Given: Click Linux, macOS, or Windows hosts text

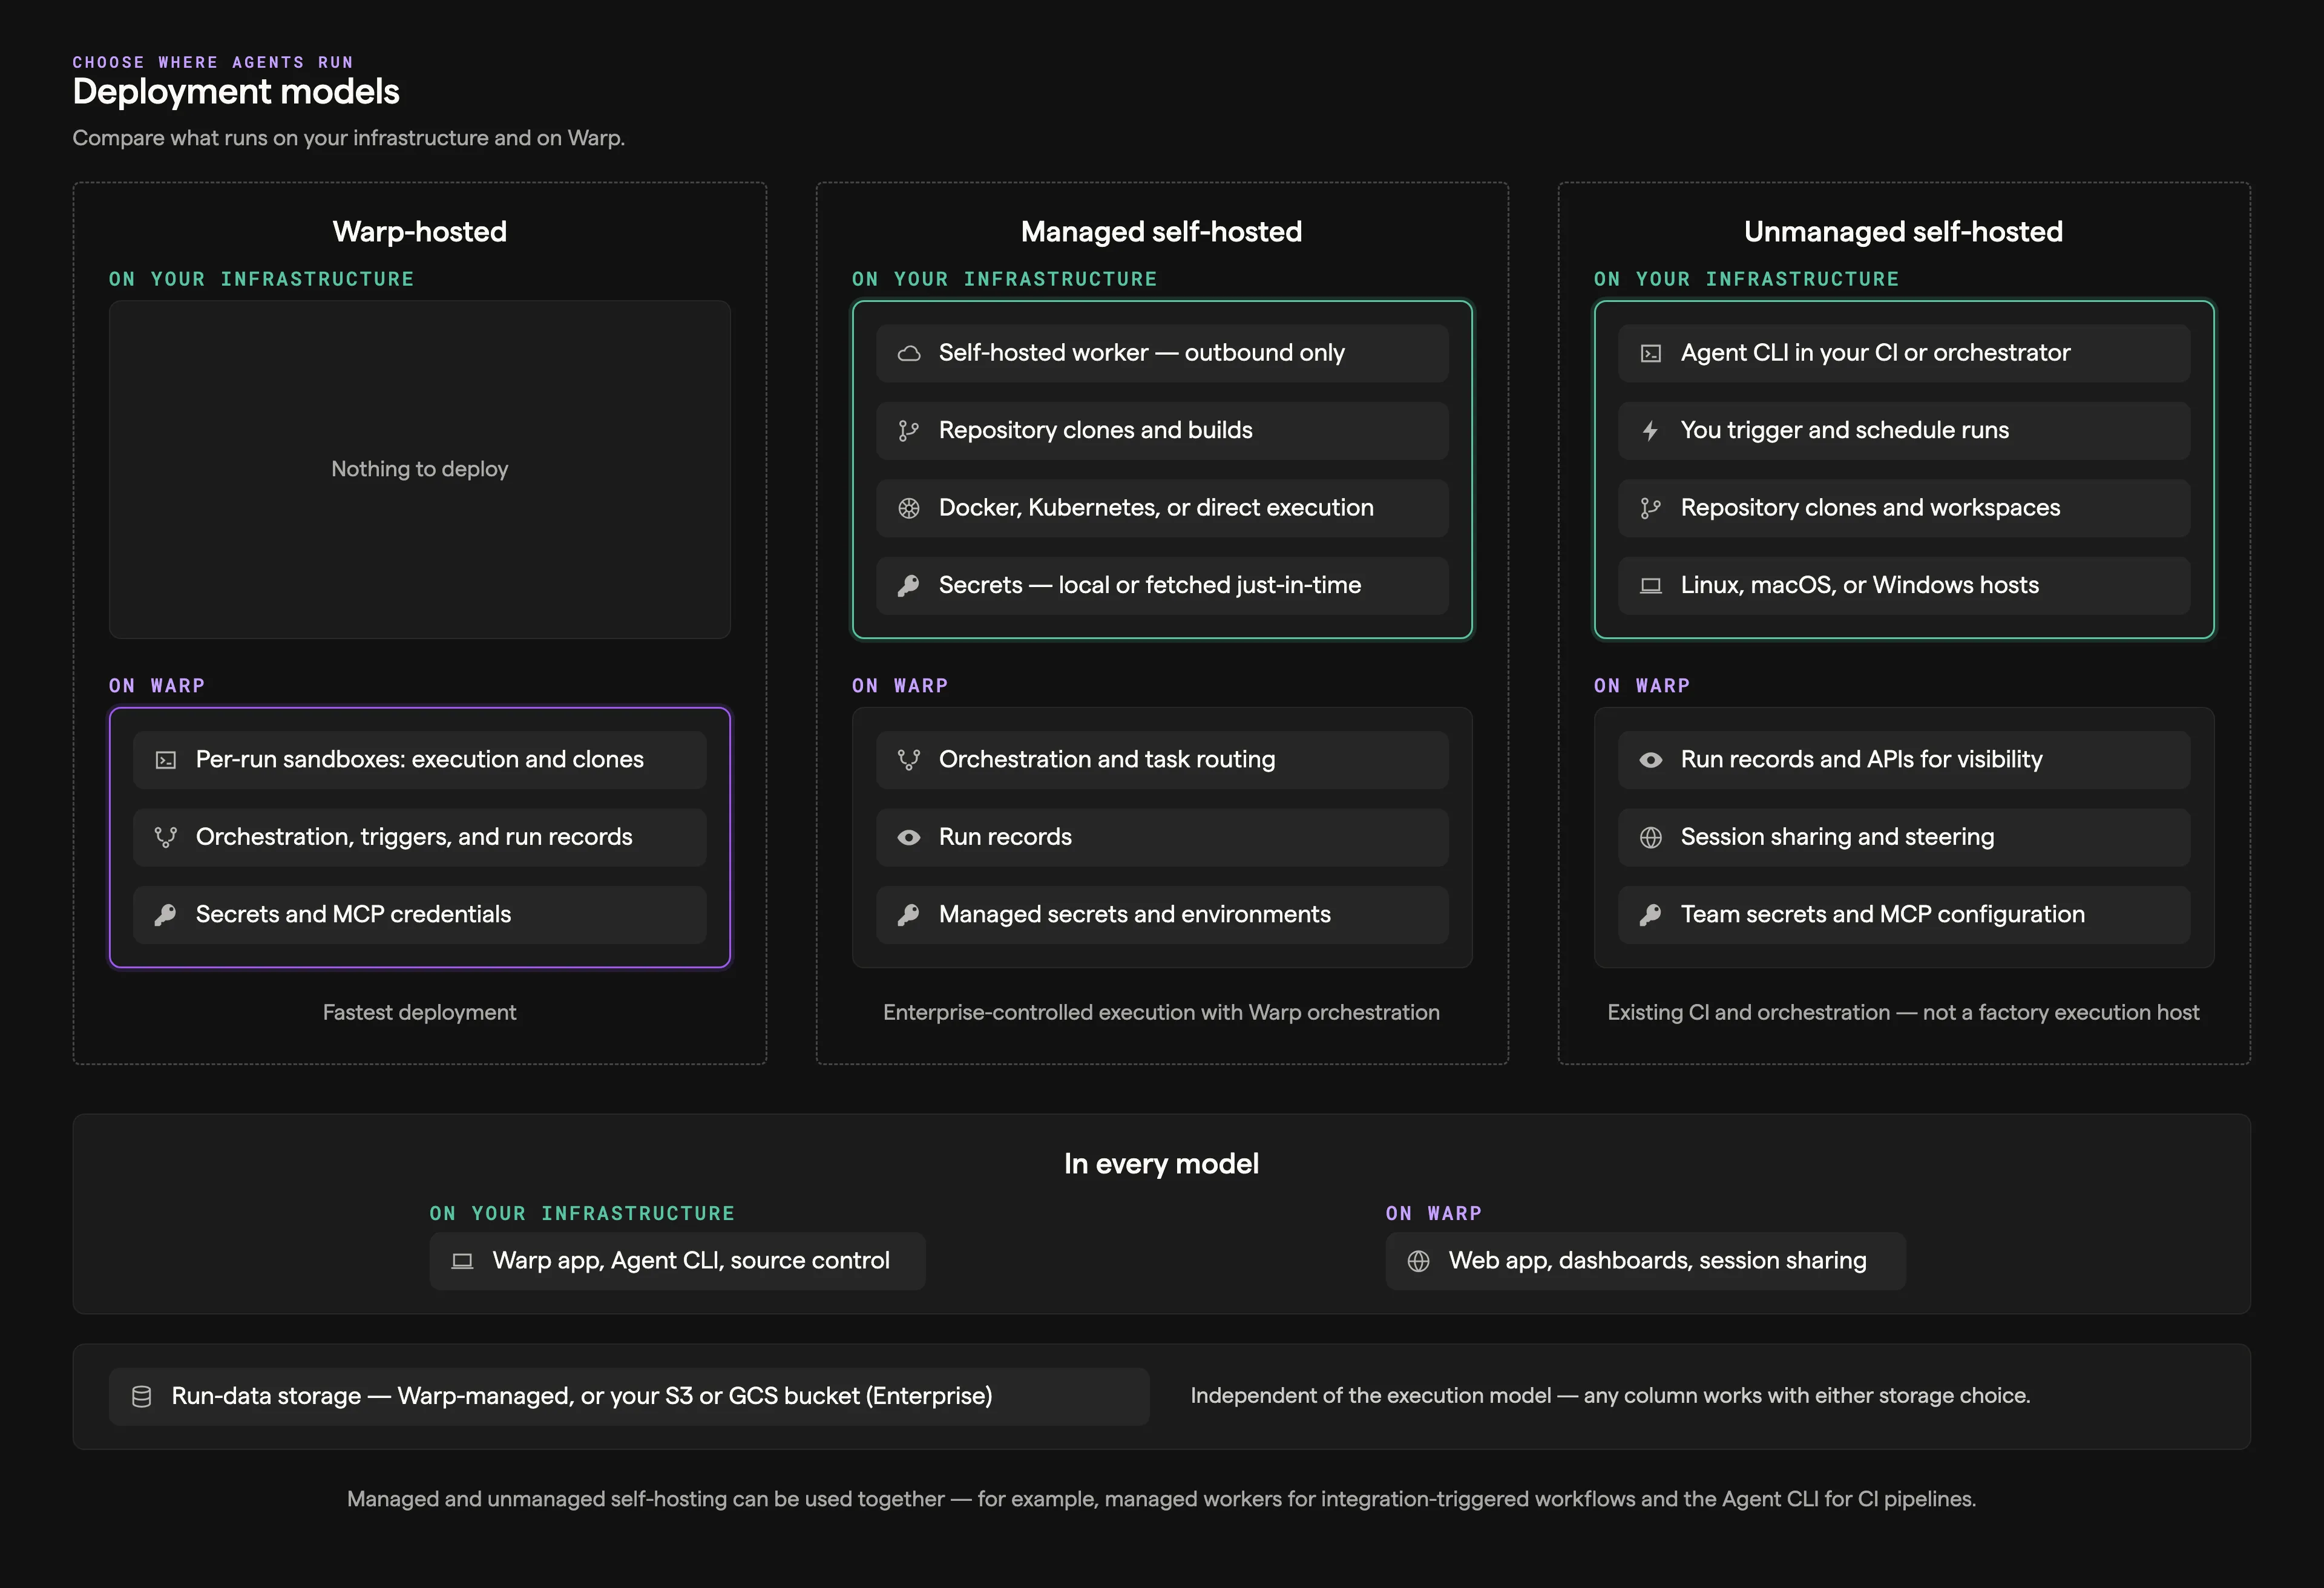Looking at the screenshot, I should point(1859,586).
